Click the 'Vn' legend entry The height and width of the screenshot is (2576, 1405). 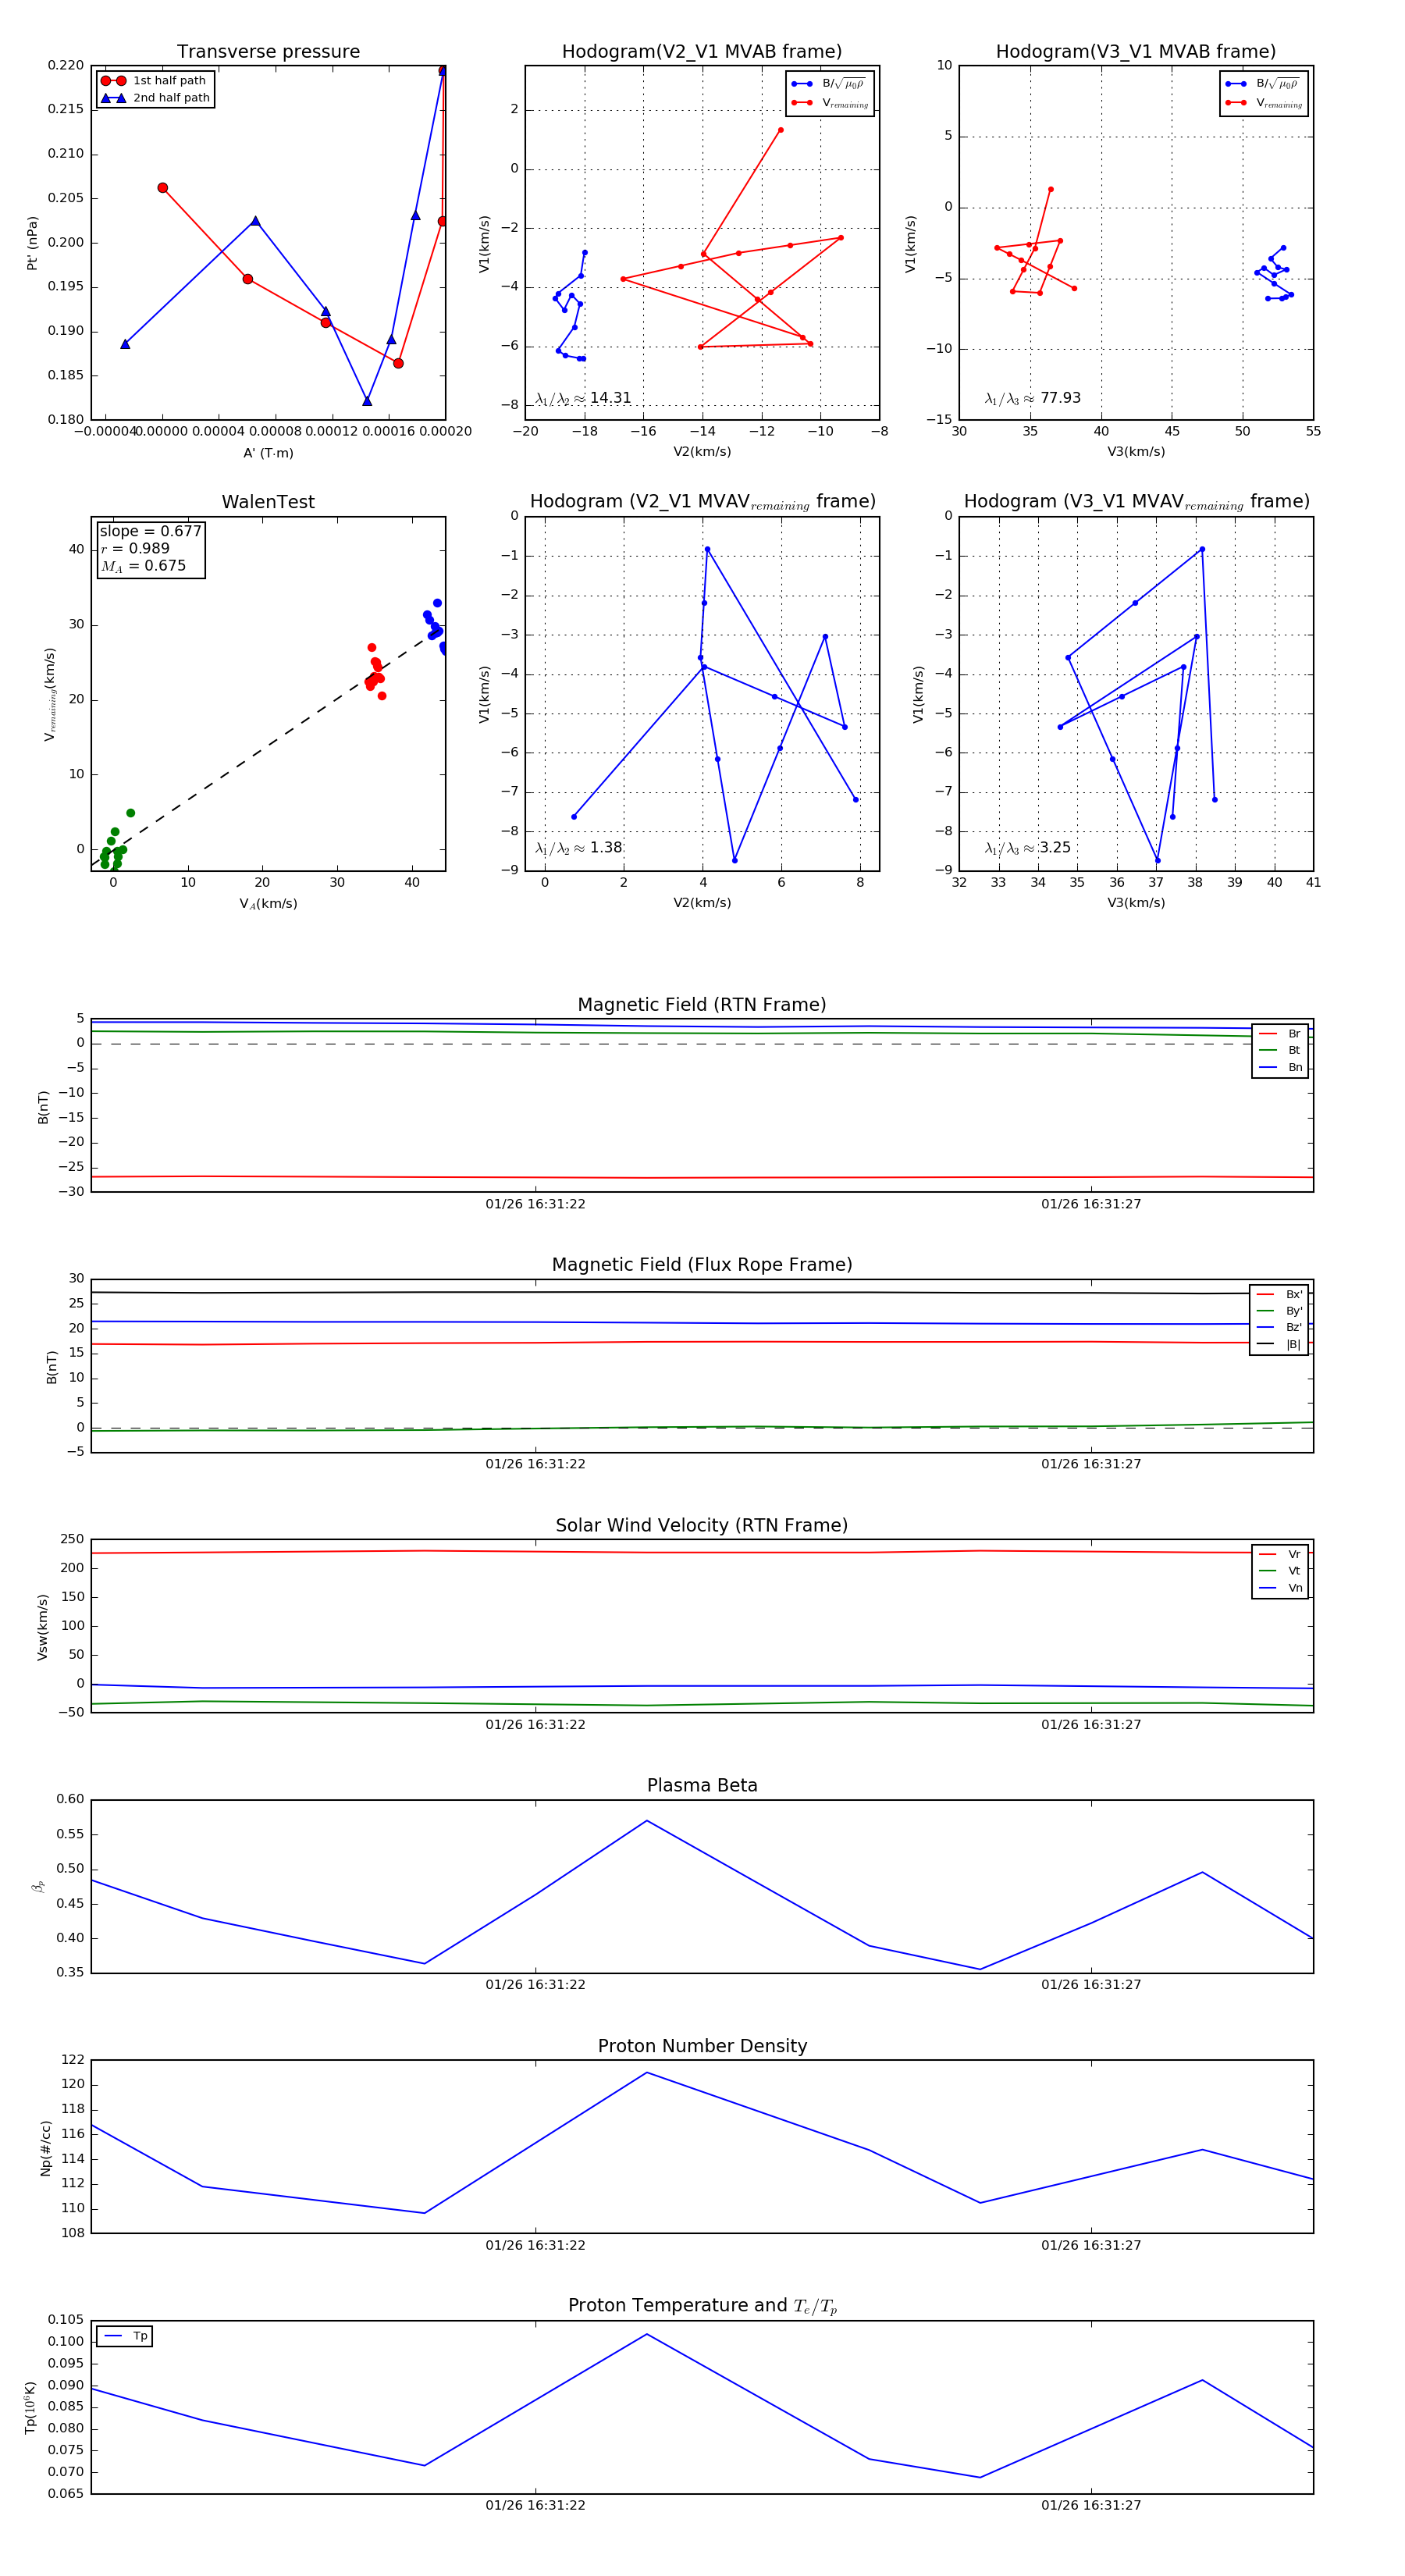pyautogui.click(x=1280, y=1588)
